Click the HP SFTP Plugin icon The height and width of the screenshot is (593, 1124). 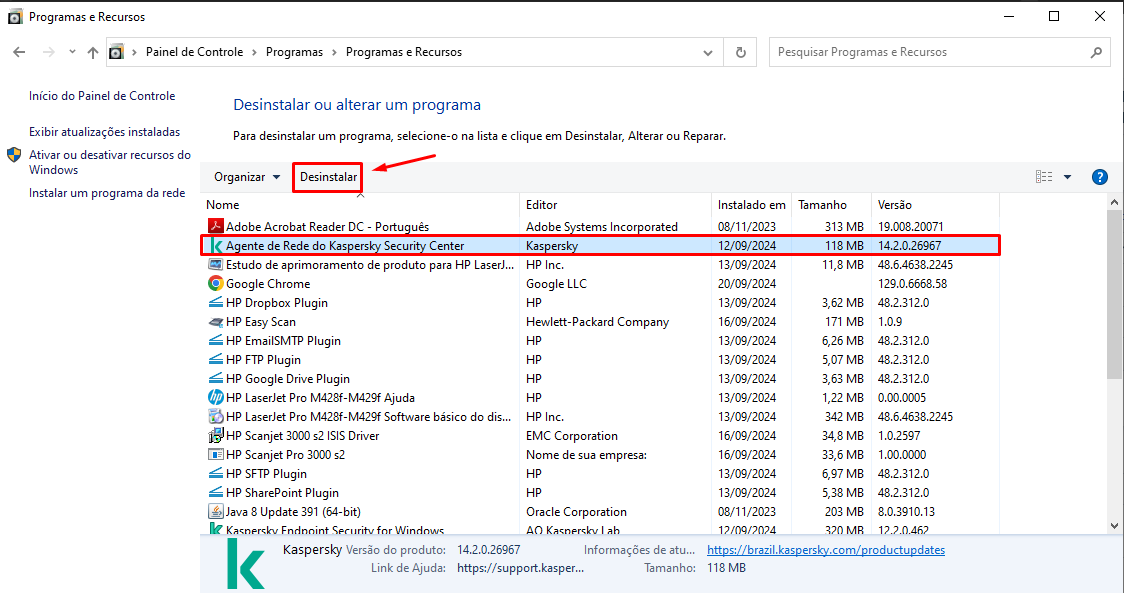click(215, 473)
